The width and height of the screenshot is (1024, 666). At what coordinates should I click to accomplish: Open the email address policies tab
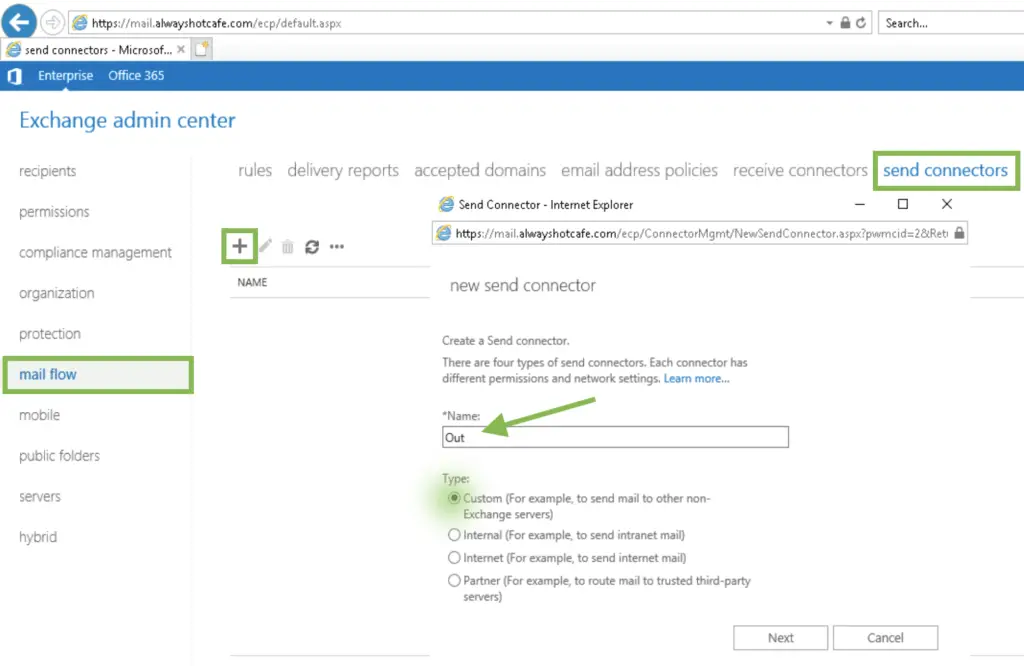click(639, 170)
